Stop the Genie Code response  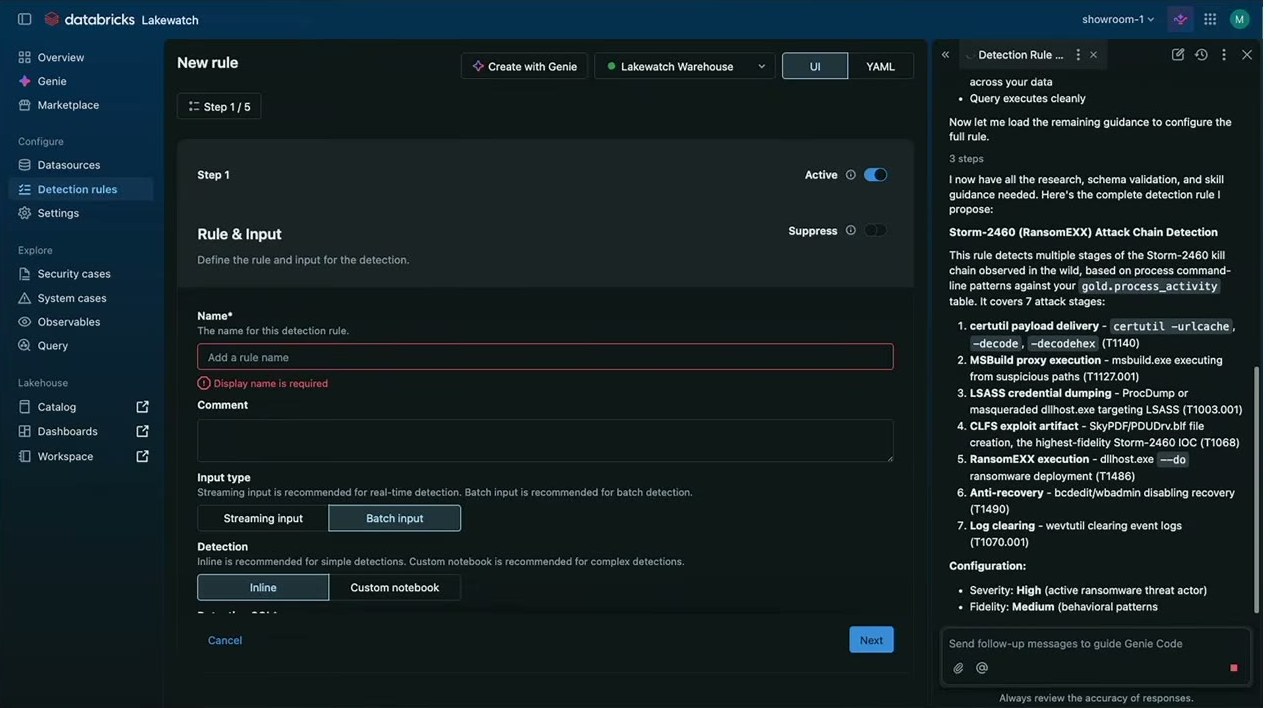1233,668
